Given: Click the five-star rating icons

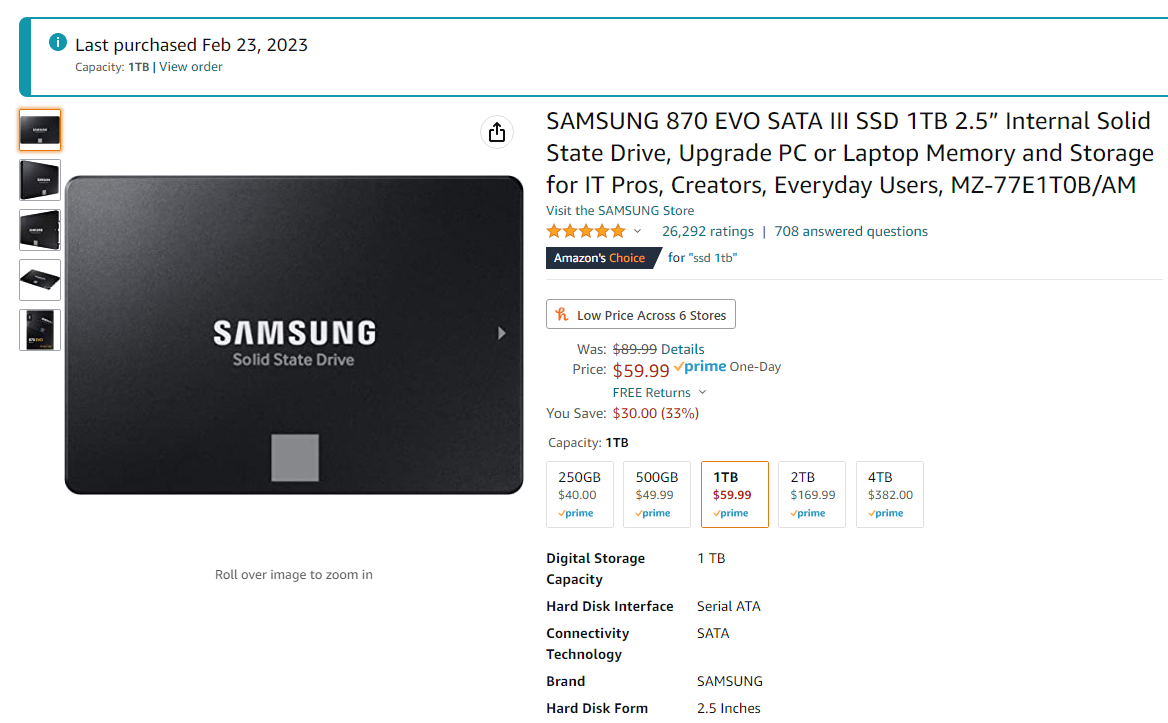Looking at the screenshot, I should tap(586, 231).
